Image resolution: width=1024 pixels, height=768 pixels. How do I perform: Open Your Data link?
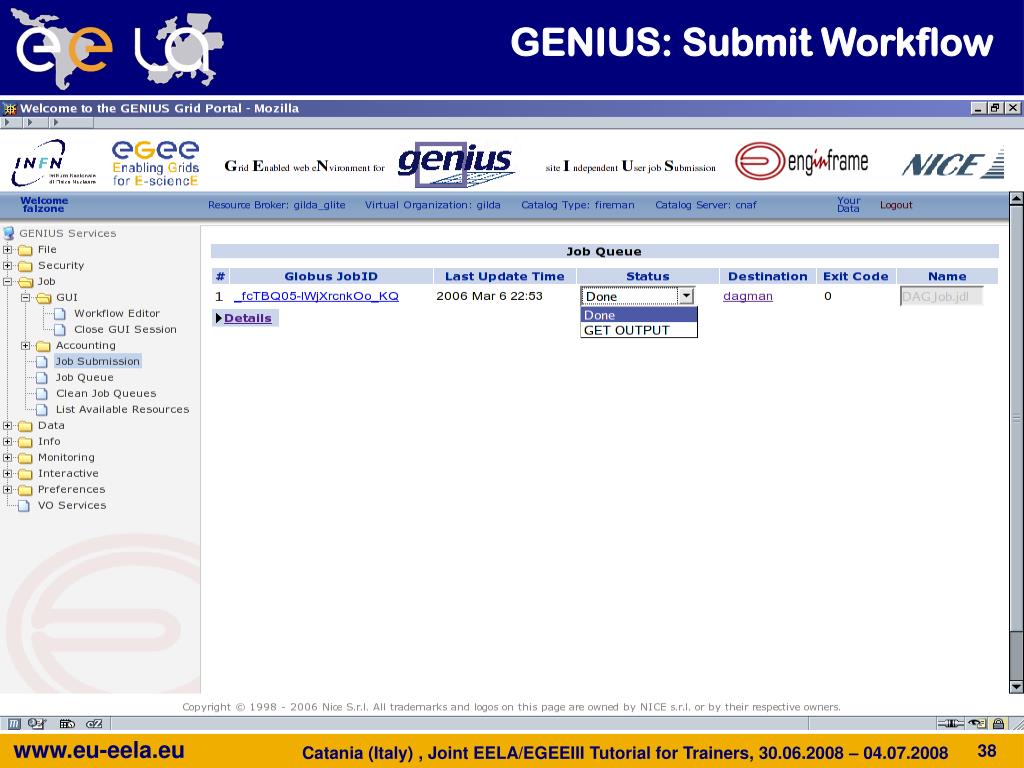click(x=848, y=204)
